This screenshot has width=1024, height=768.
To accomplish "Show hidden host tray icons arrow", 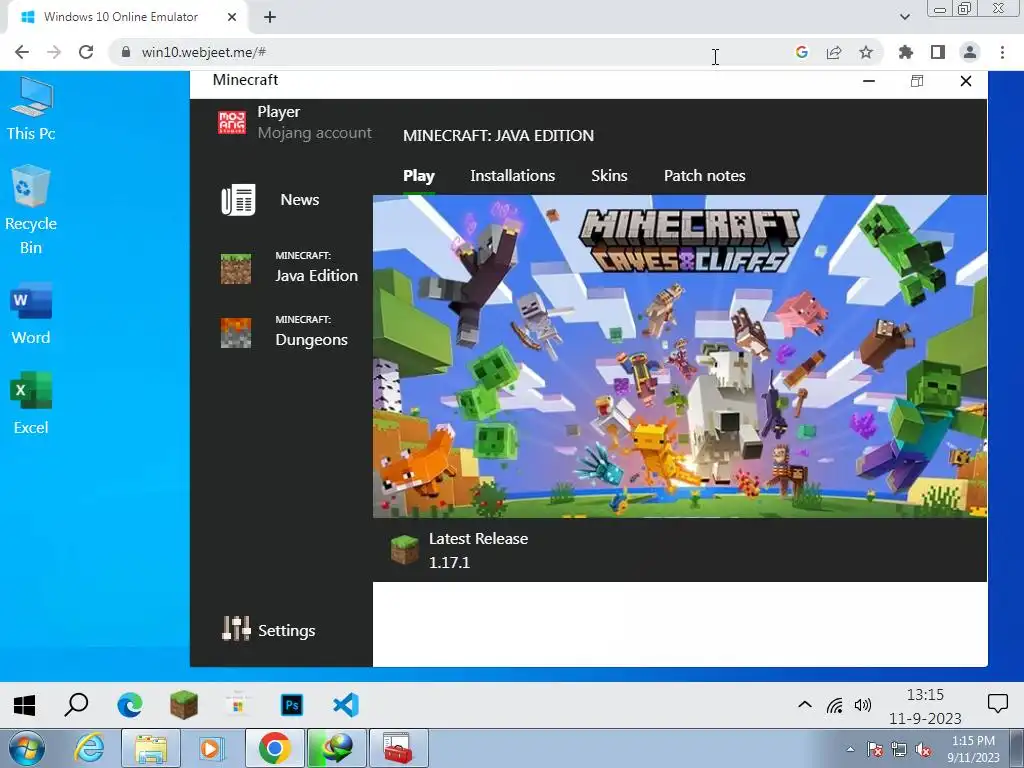I will pos(850,750).
